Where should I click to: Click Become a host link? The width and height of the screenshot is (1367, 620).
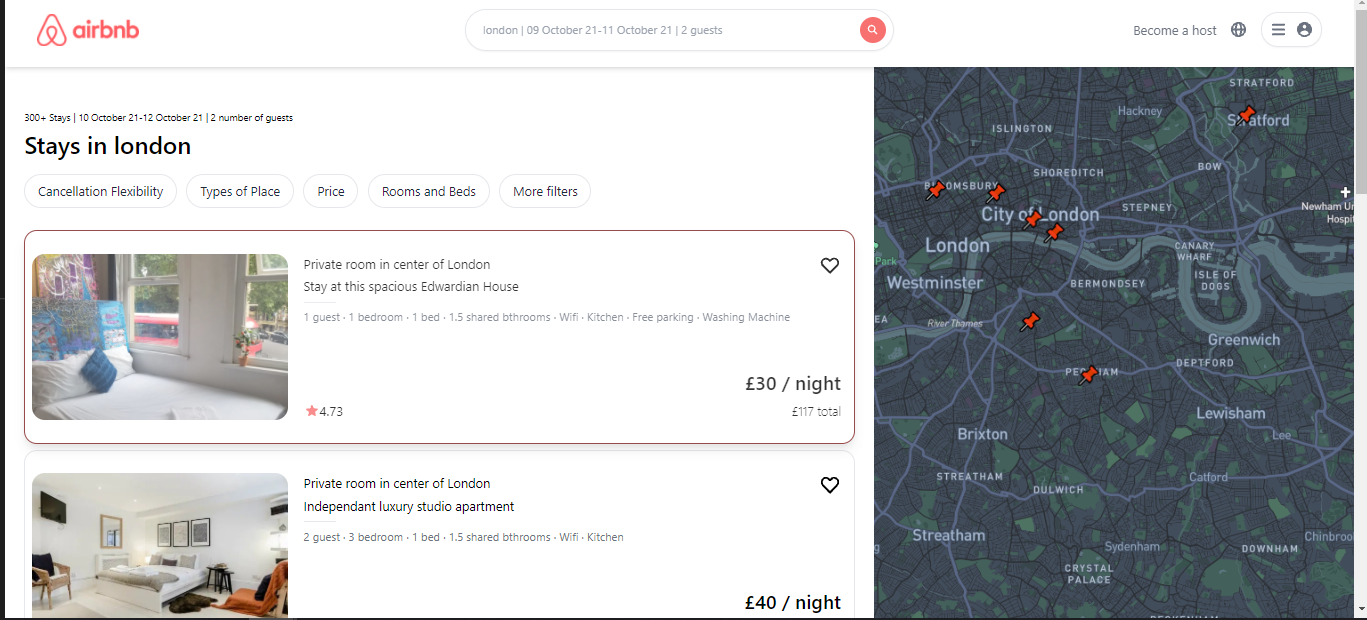click(1174, 31)
